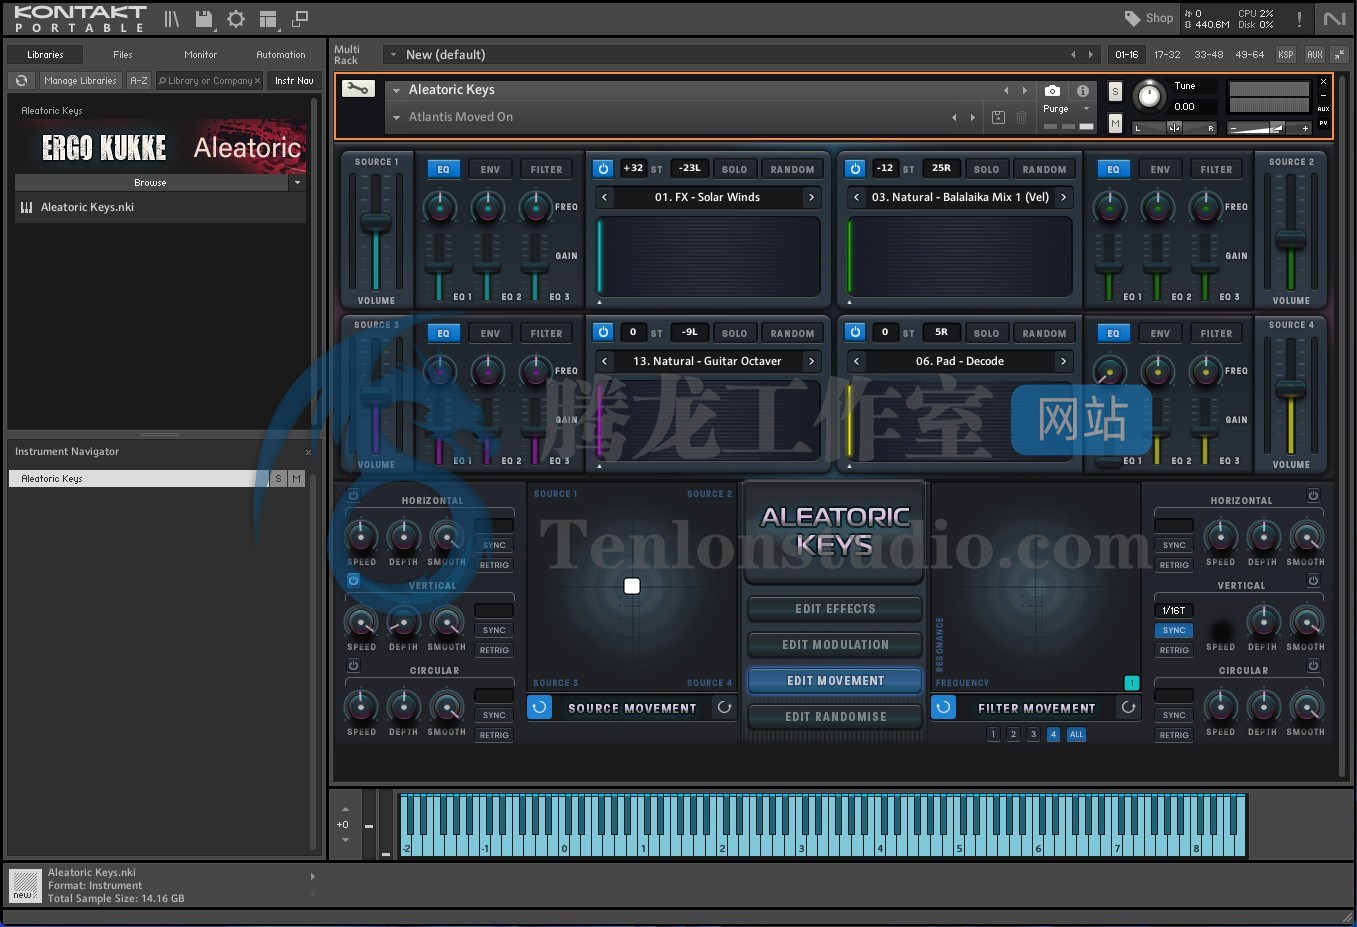Screen dimensions: 1357x927
Task: Open the Libraries tab
Action: [45, 55]
